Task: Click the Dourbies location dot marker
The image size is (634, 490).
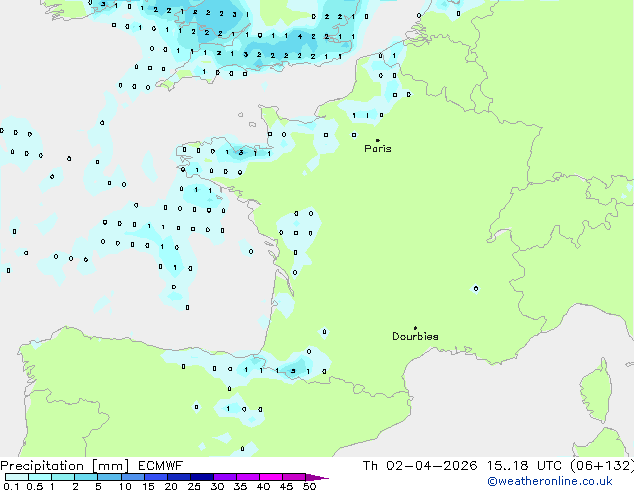Action: [x=415, y=328]
